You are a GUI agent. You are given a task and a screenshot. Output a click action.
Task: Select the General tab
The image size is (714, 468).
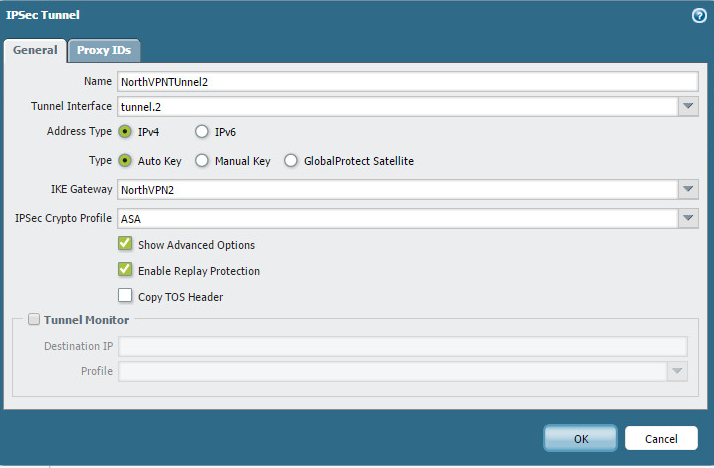pos(35,51)
